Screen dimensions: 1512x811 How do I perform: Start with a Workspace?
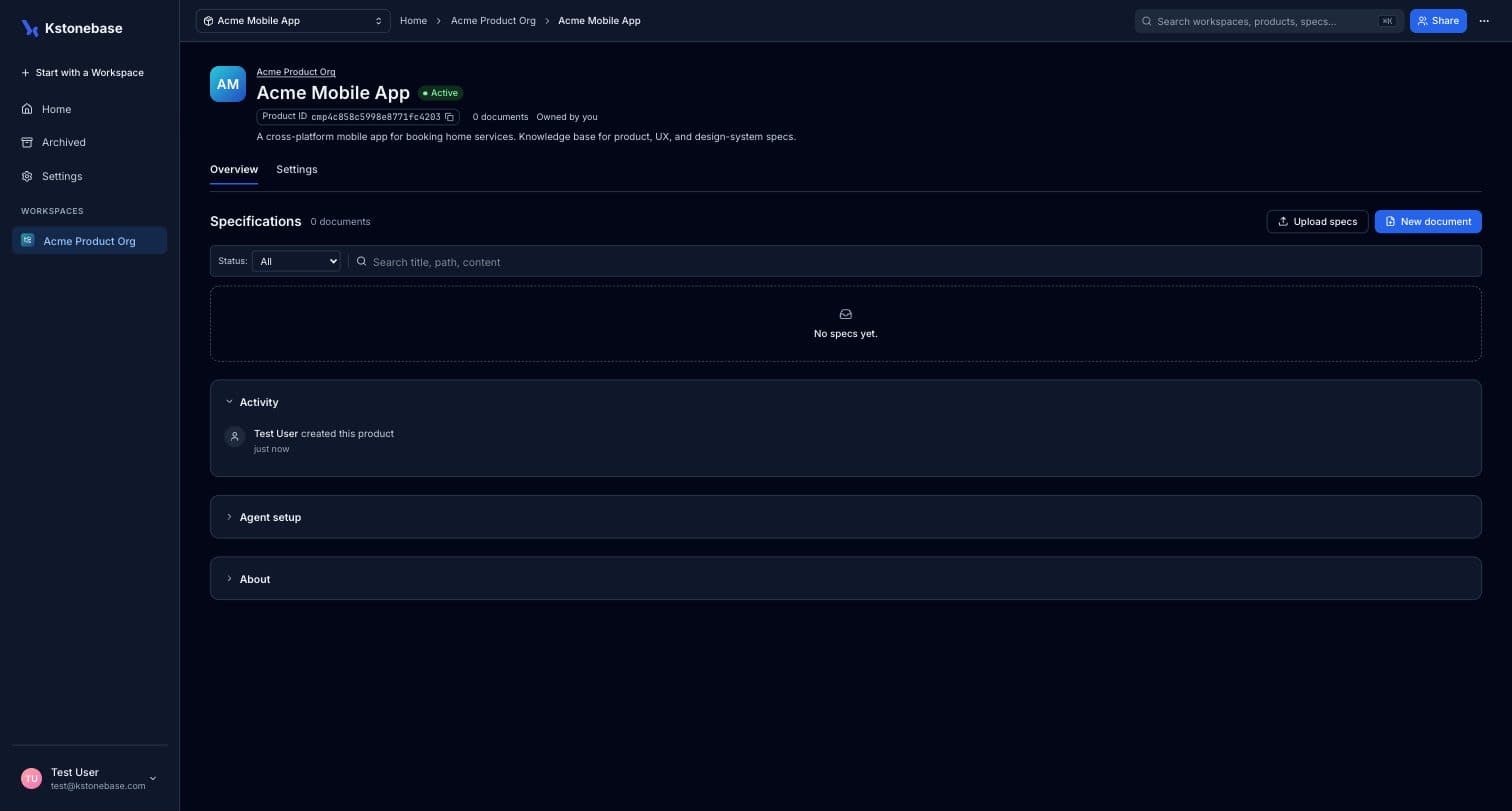(x=89, y=73)
